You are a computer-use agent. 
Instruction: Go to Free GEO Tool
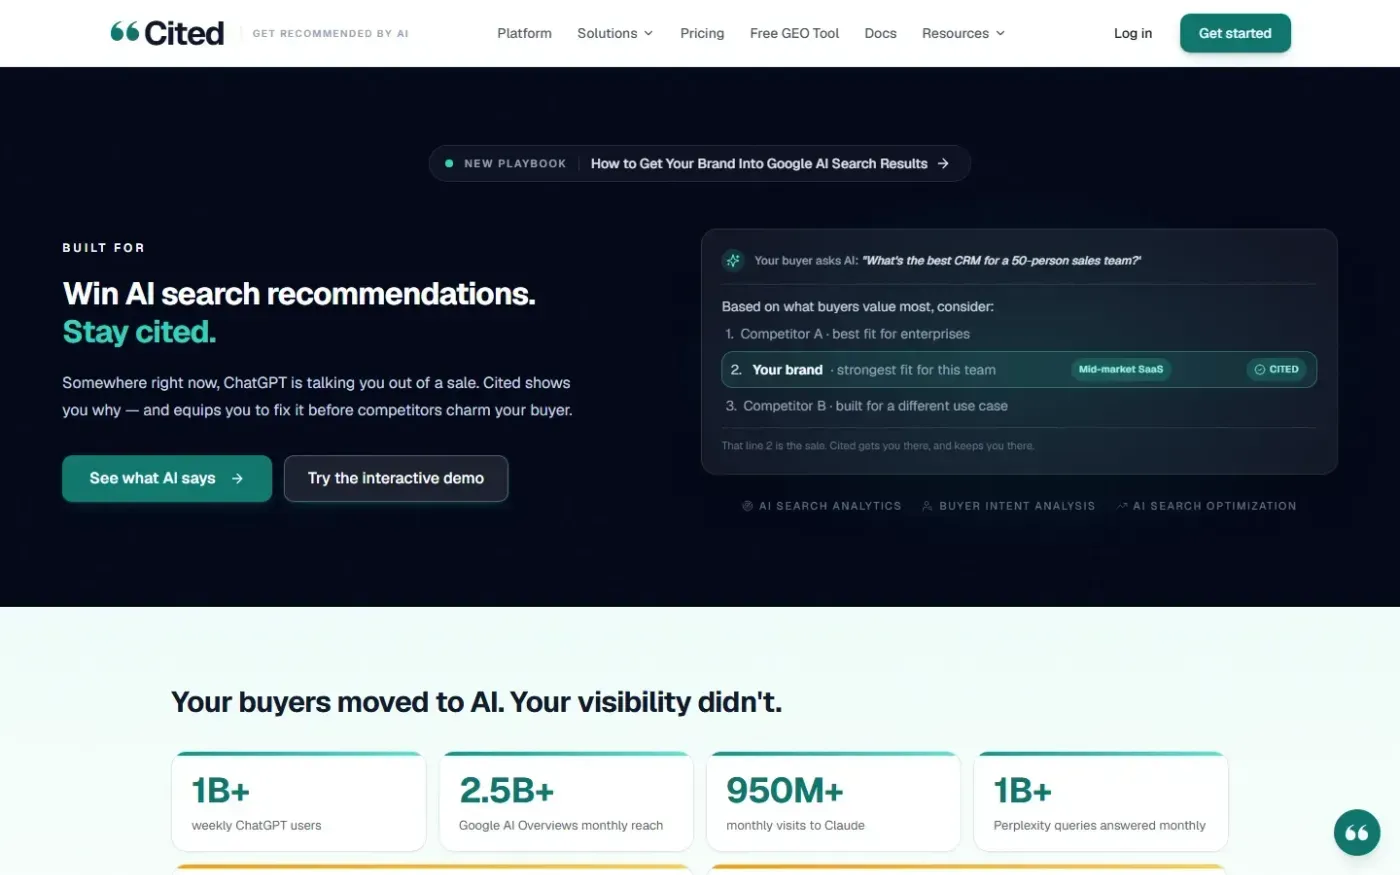coord(794,33)
